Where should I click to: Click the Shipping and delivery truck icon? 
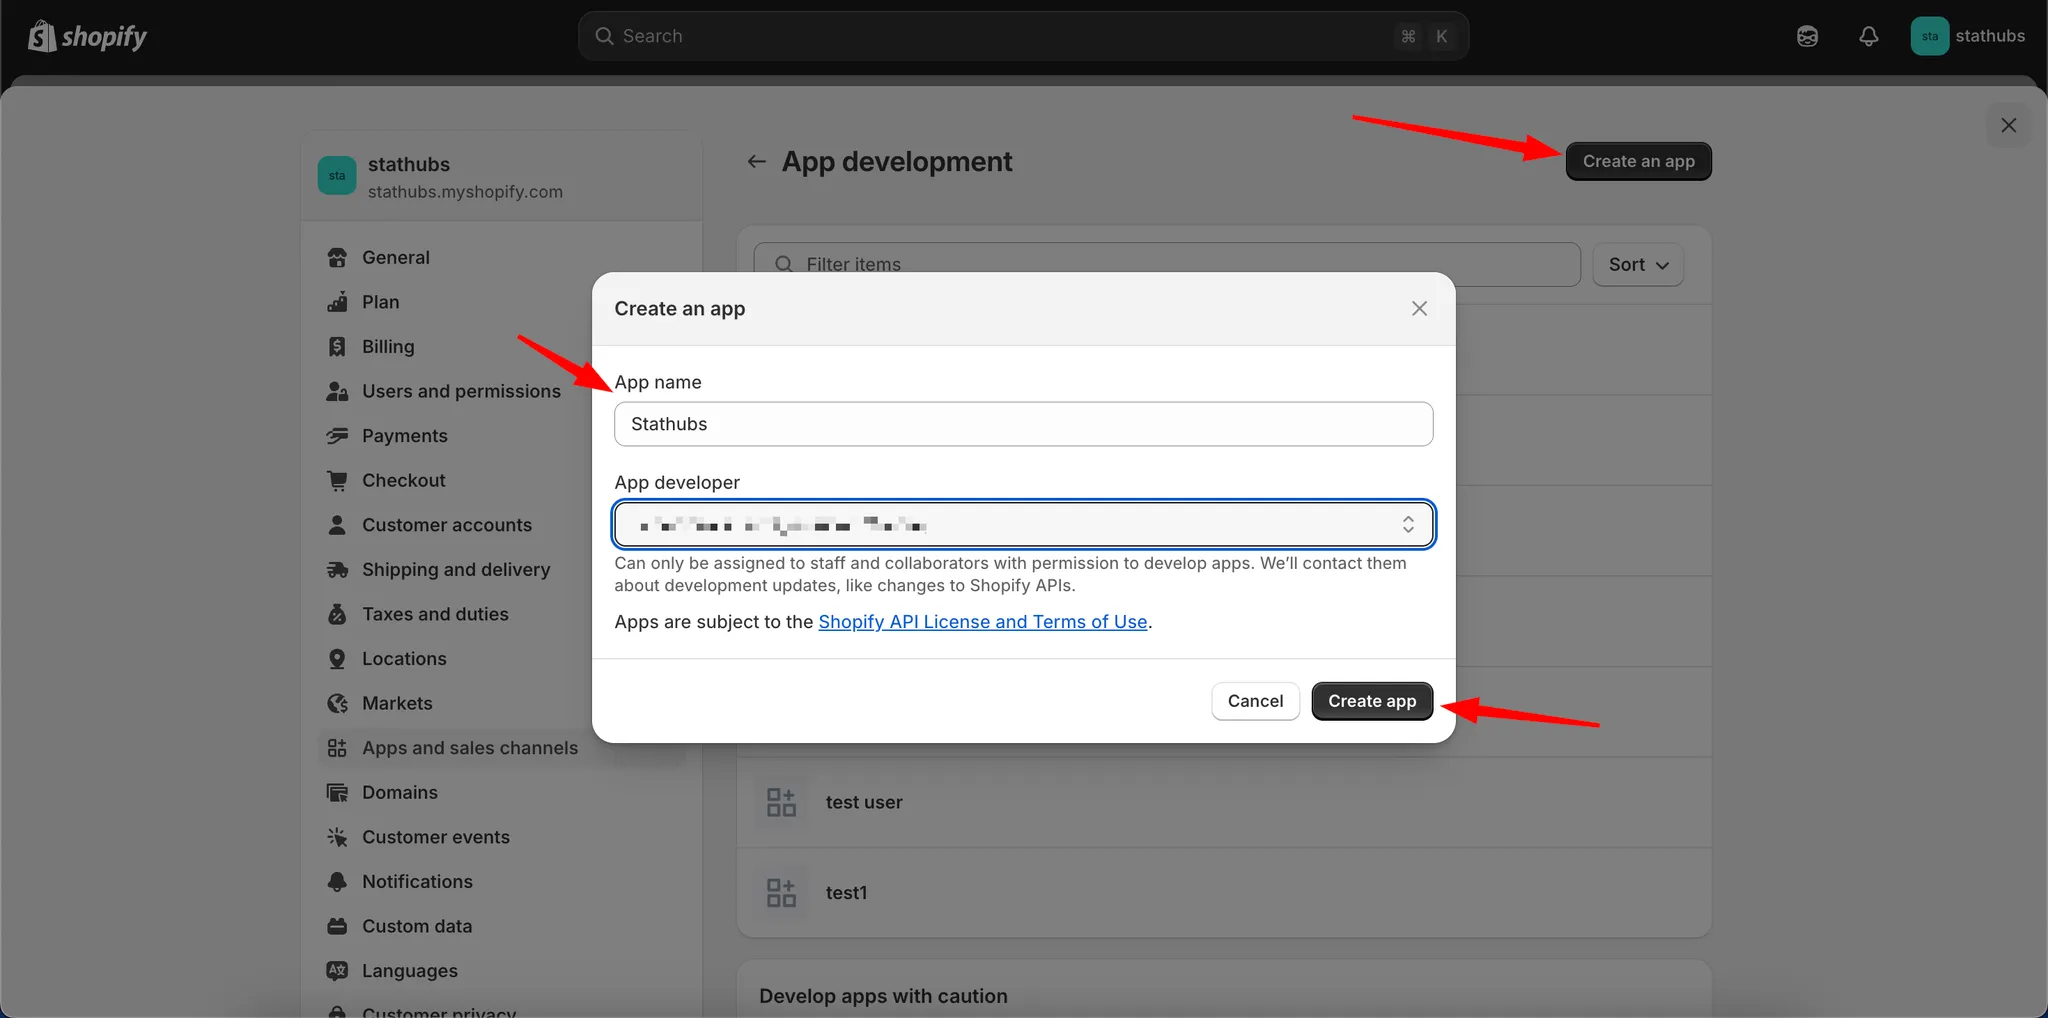pos(337,569)
